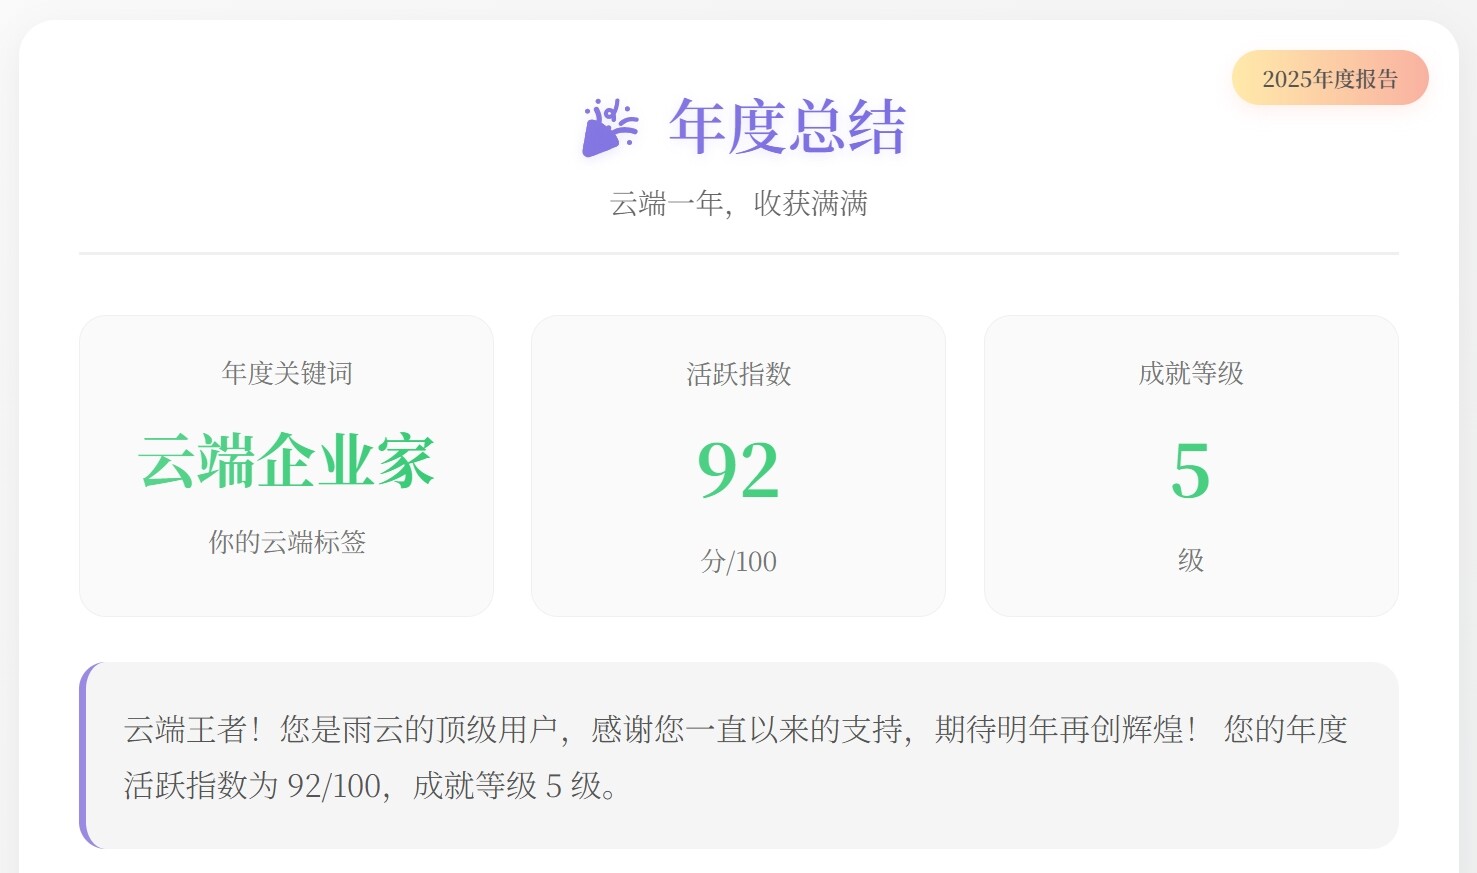The height and width of the screenshot is (873, 1477).
Task: Click the 级 caption under the 5
Action: pos(1190,560)
